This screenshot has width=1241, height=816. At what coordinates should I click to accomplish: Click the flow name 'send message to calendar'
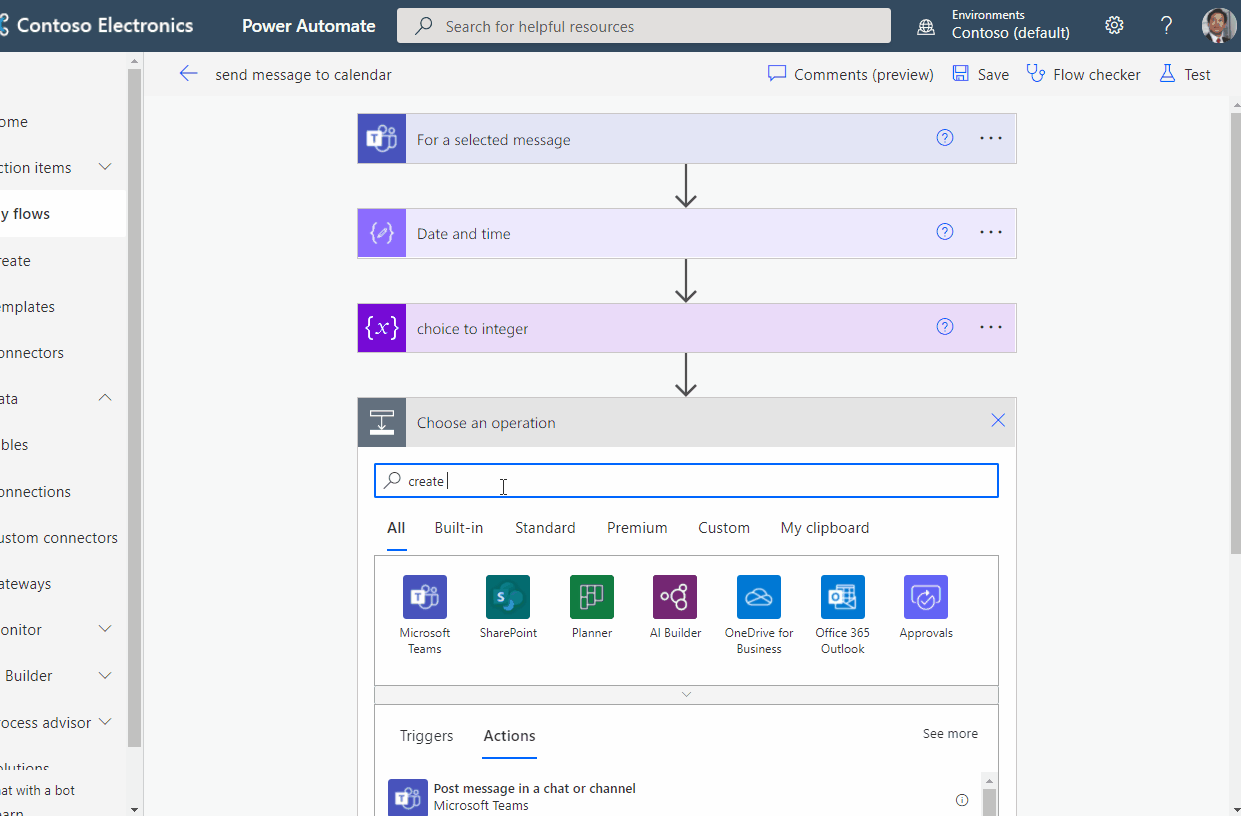click(x=303, y=75)
